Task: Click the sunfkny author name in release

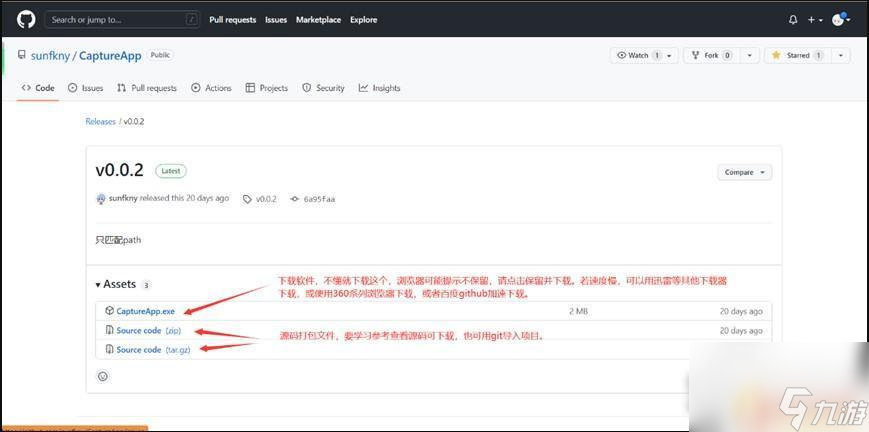Action: (x=123, y=198)
